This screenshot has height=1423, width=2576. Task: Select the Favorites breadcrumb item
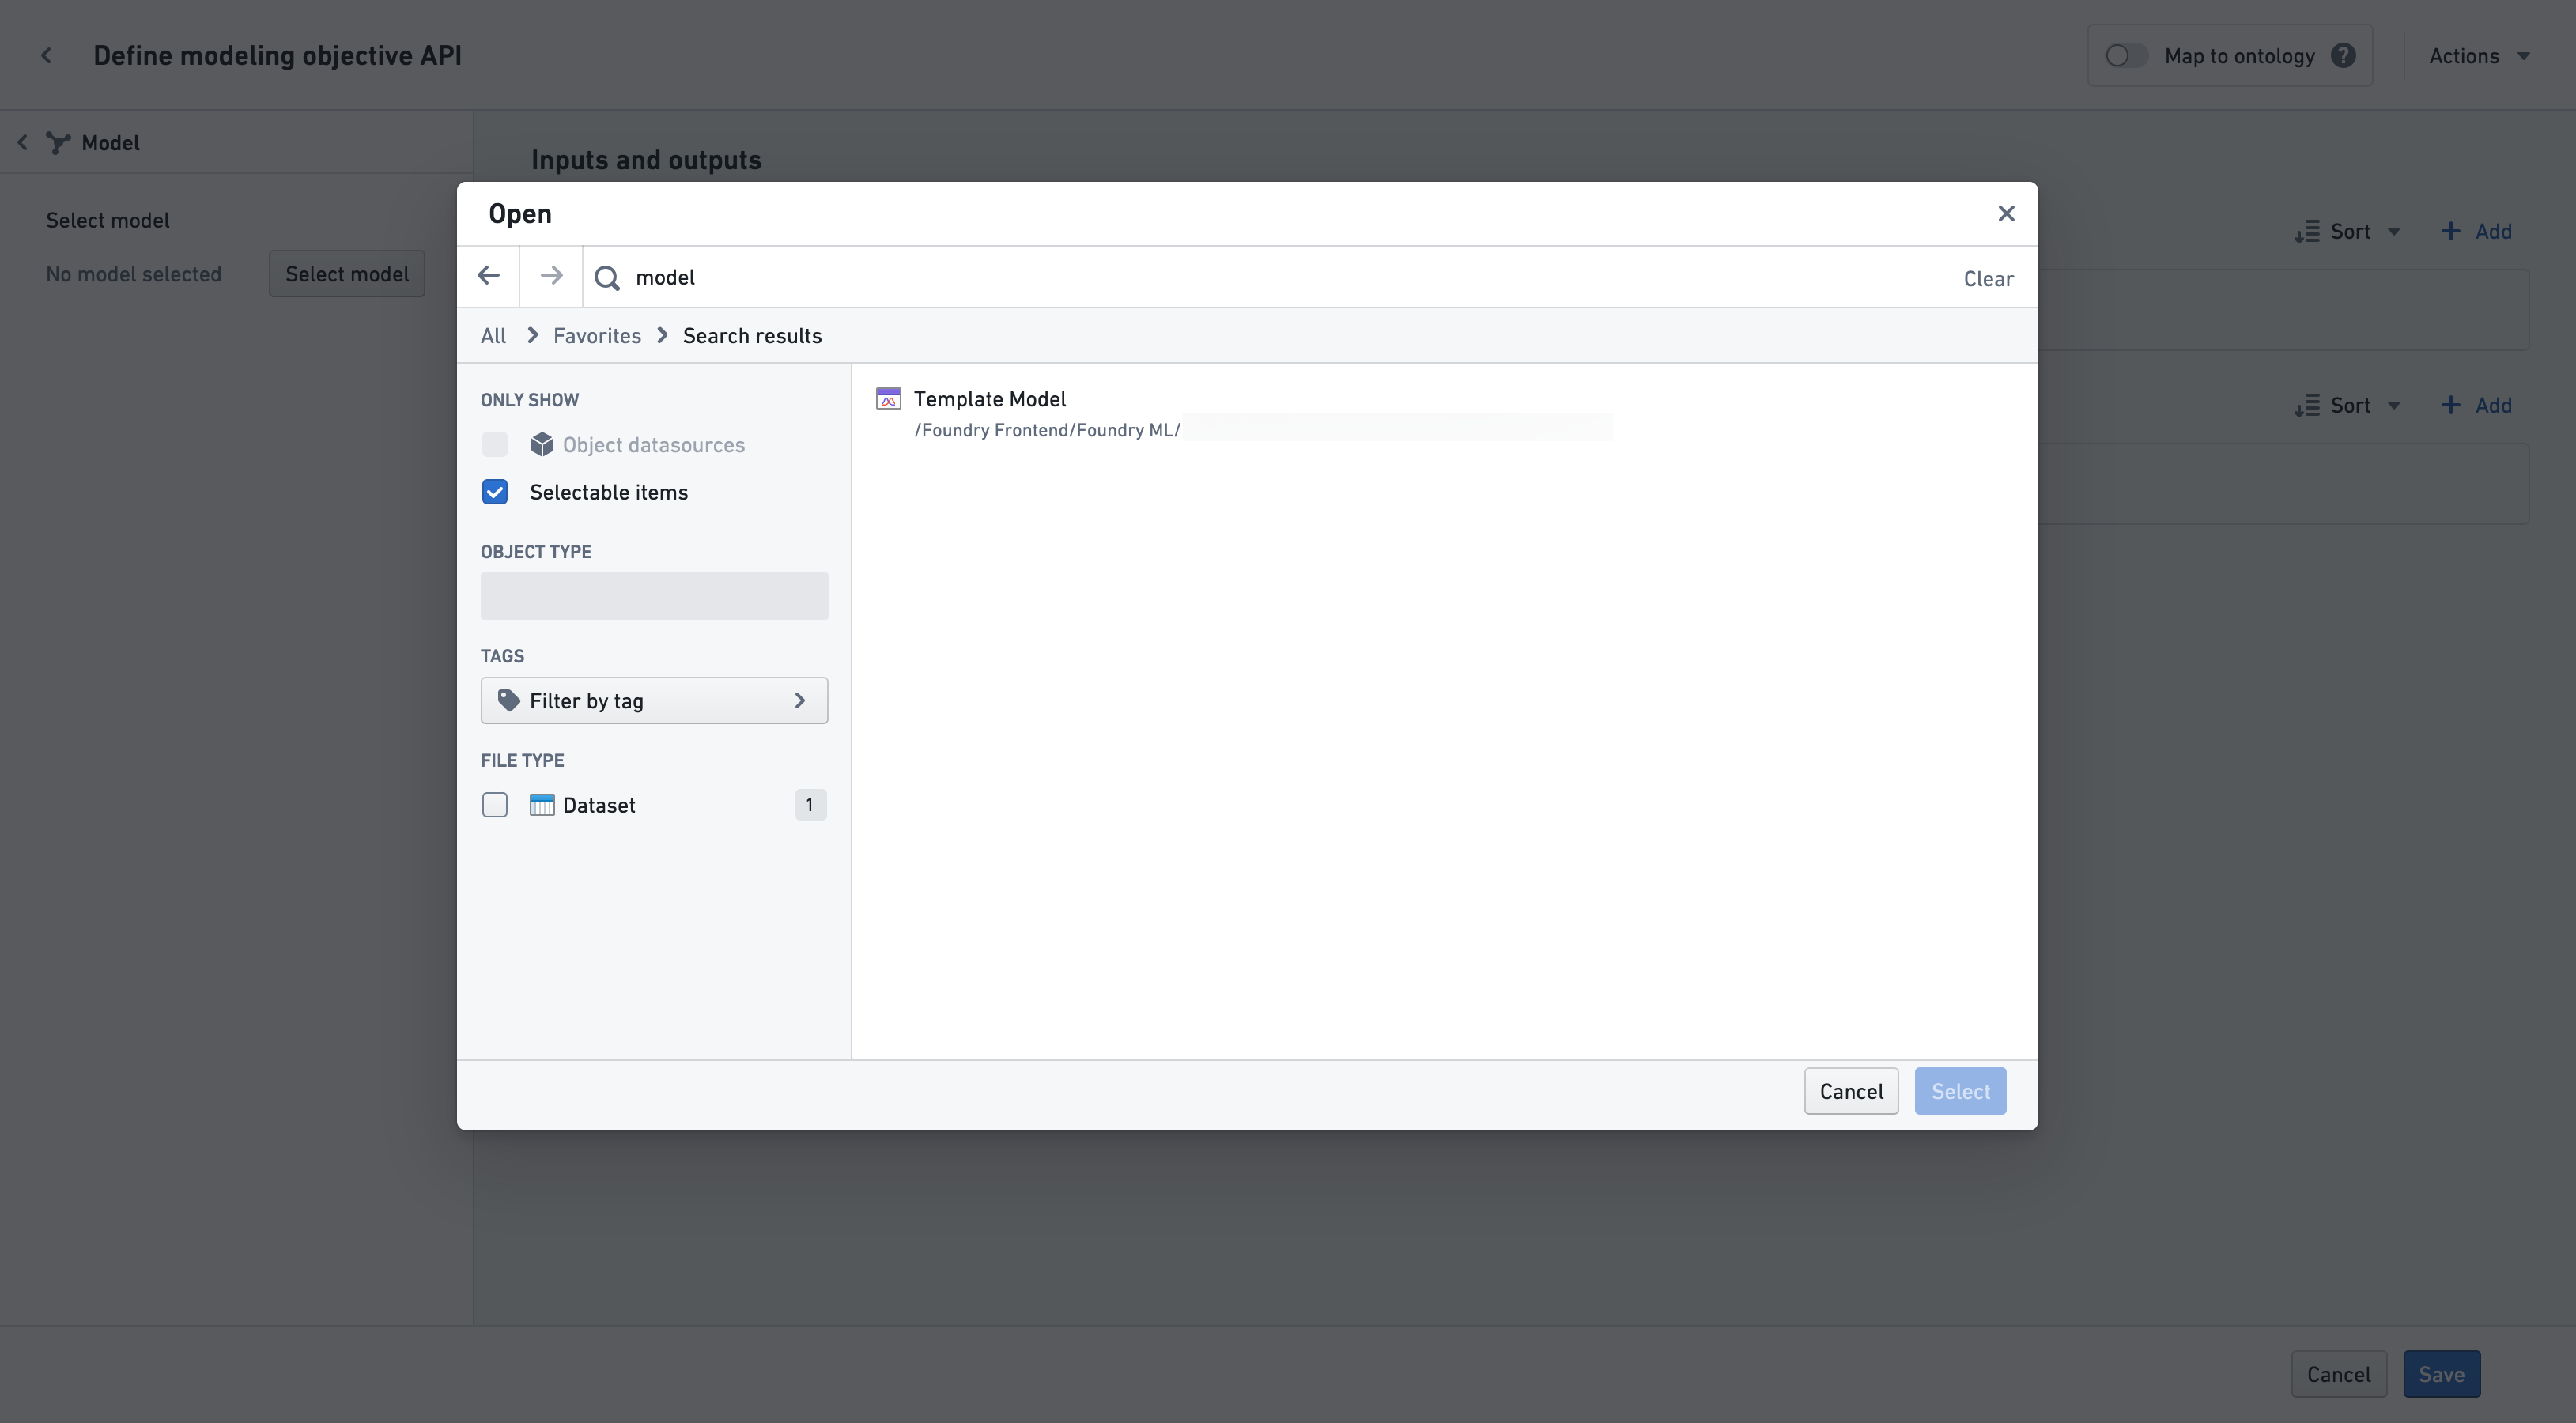tap(596, 334)
